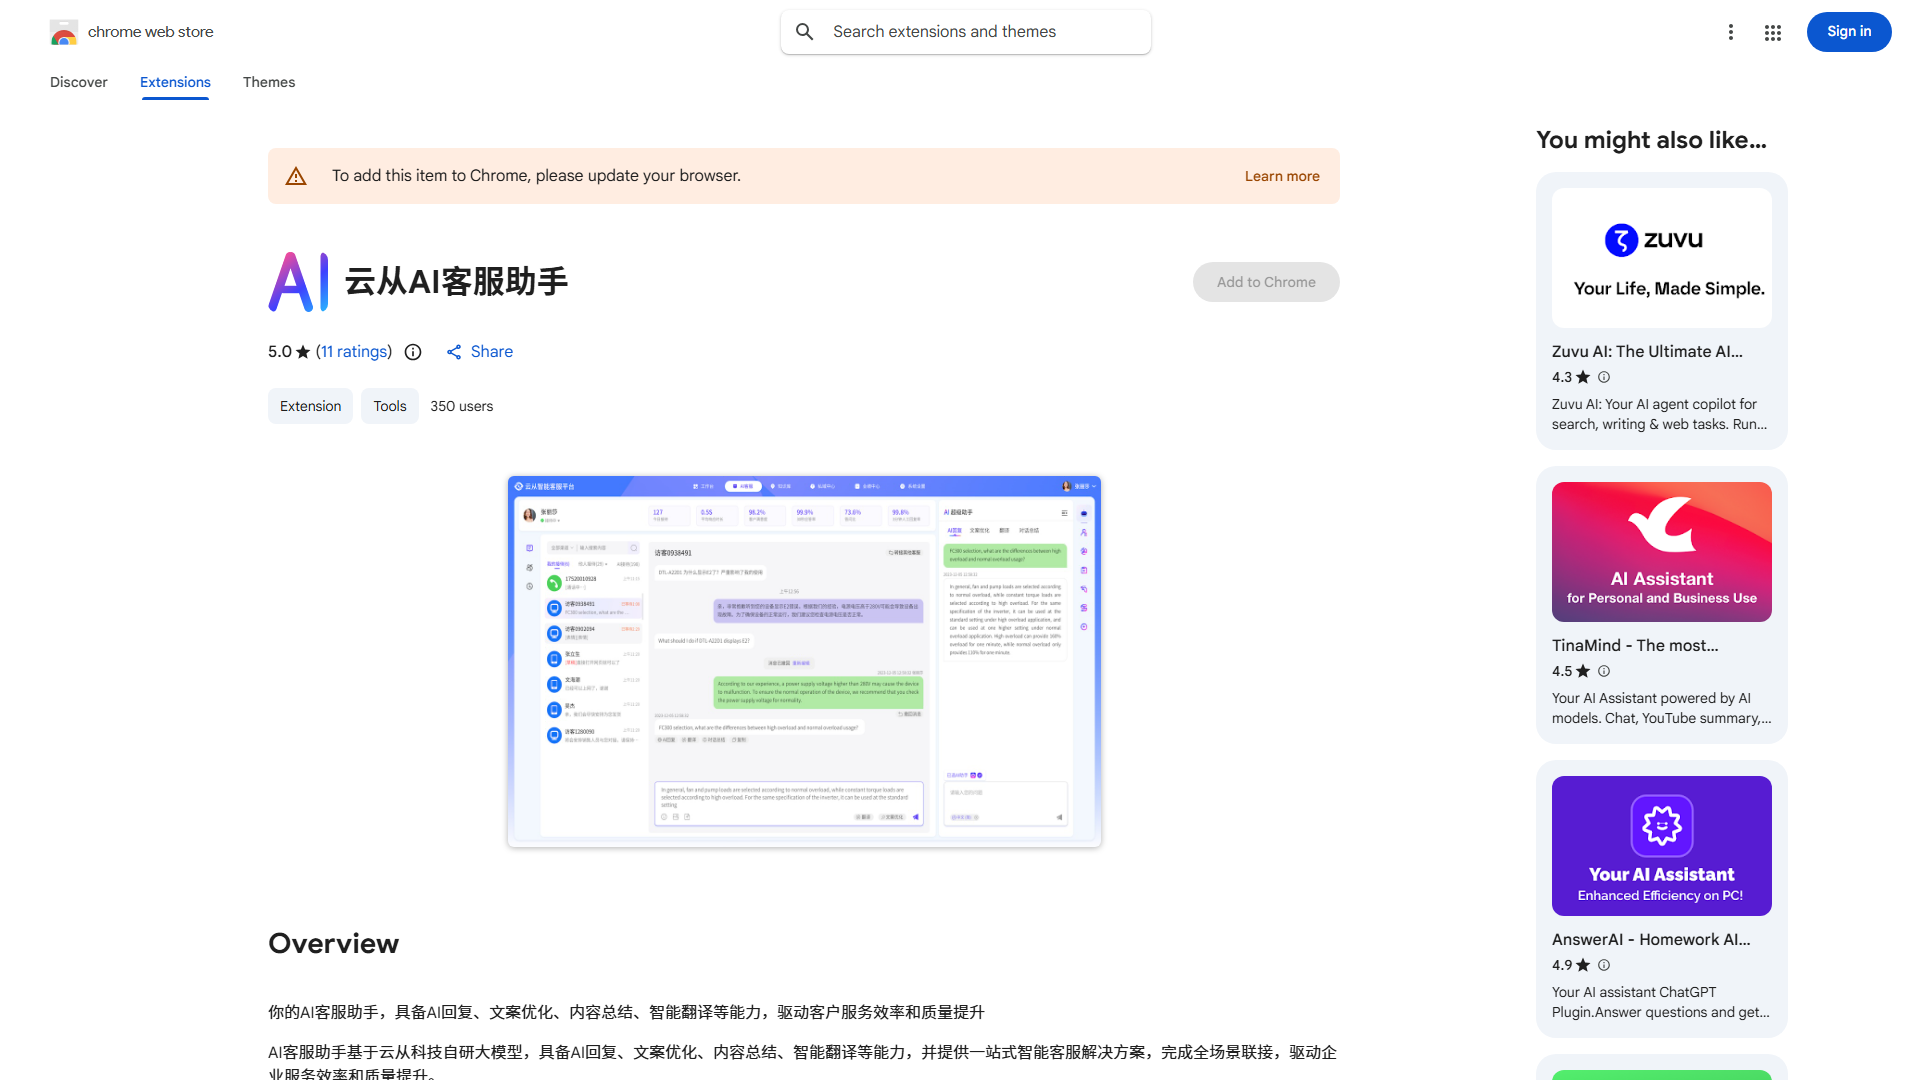
Task: Click the info icon beside the 5.0 rating
Action: 413,352
